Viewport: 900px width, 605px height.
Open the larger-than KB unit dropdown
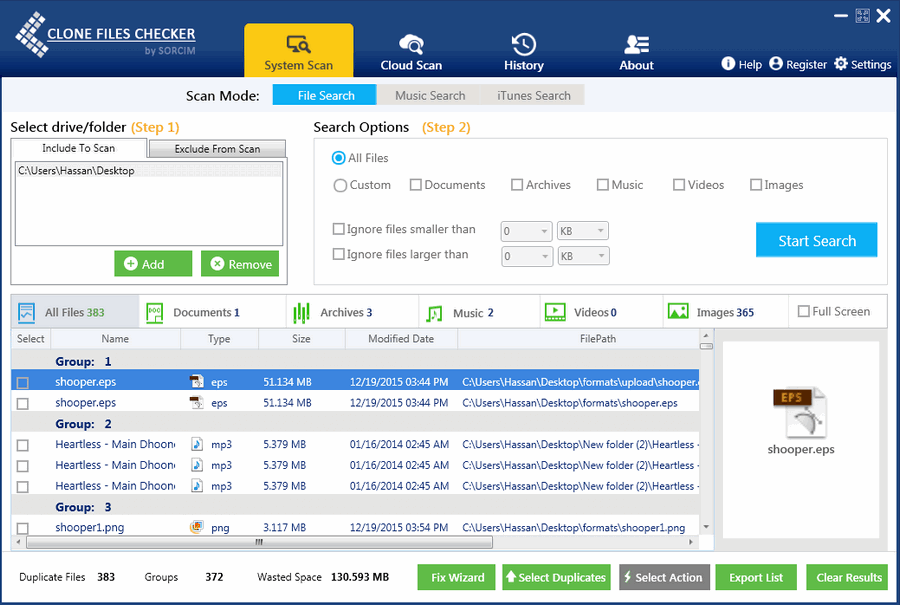583,256
